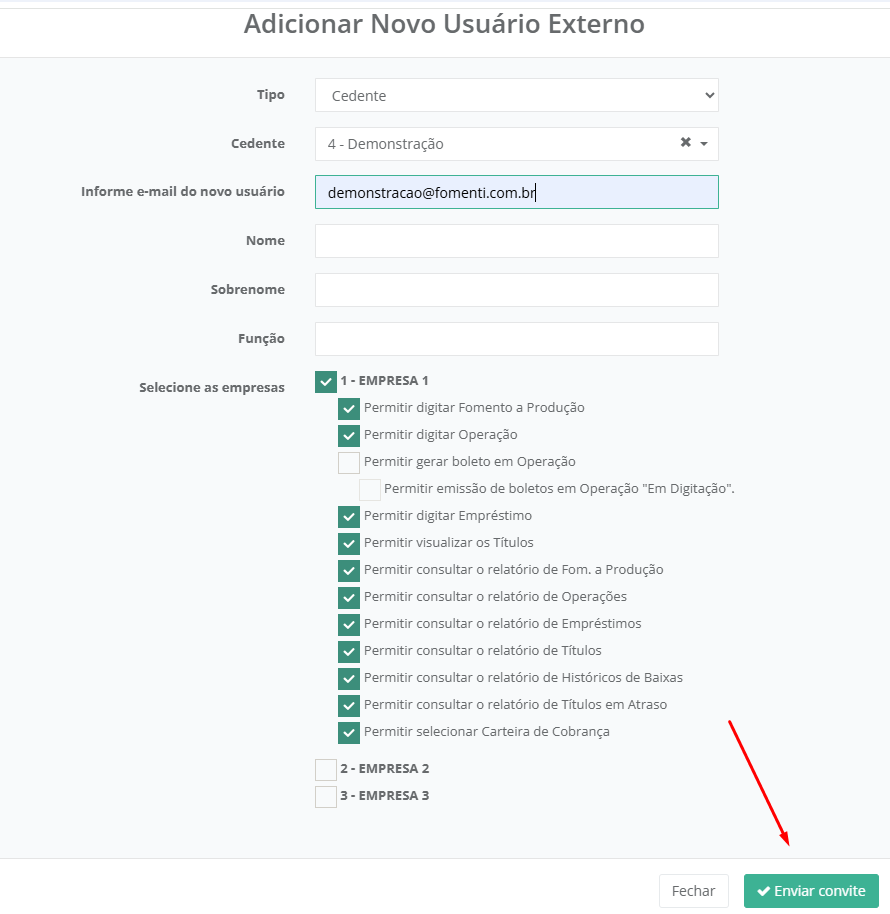This screenshot has width=890, height=914.
Task: Tick boleto emission 'Em Digitação' checkbox
Action: click(370, 489)
